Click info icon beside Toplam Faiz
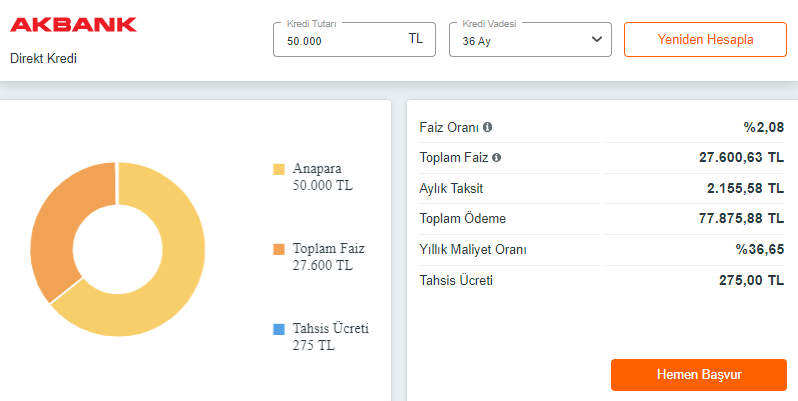The width and height of the screenshot is (798, 401). tap(497, 158)
